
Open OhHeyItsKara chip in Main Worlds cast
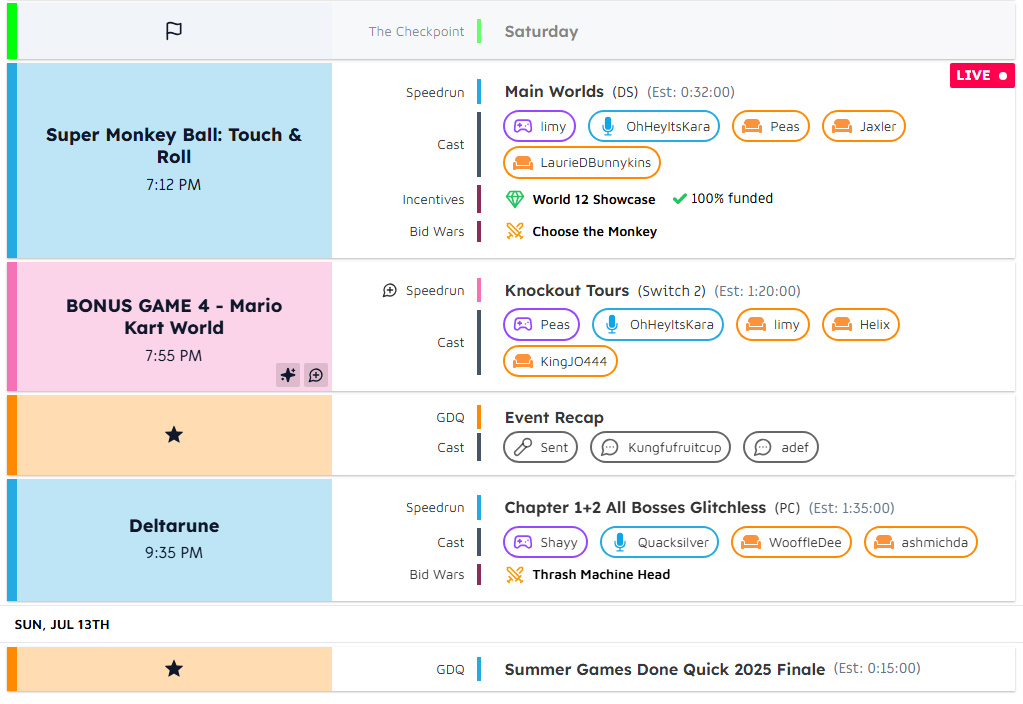[654, 126]
